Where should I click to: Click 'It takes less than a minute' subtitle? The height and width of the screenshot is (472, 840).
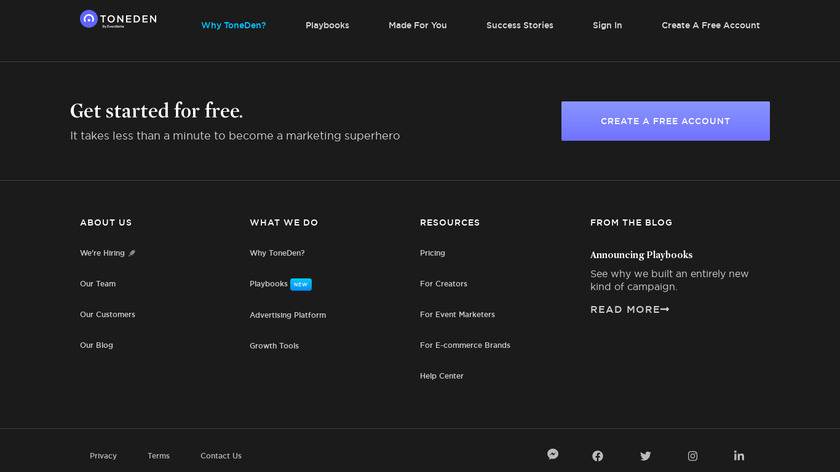(x=235, y=136)
